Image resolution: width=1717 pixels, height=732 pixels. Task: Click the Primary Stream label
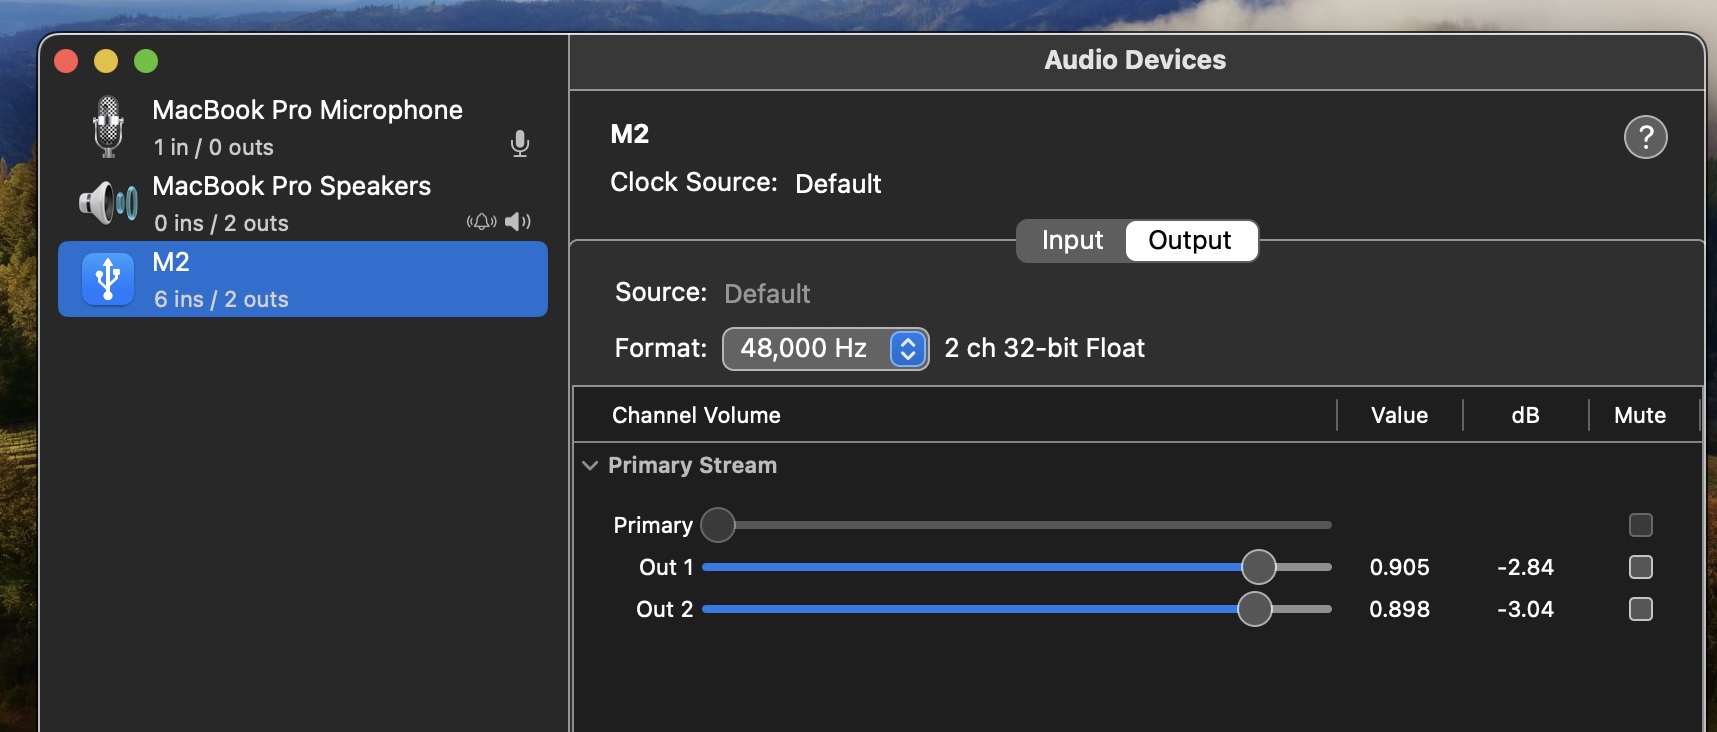692,465
